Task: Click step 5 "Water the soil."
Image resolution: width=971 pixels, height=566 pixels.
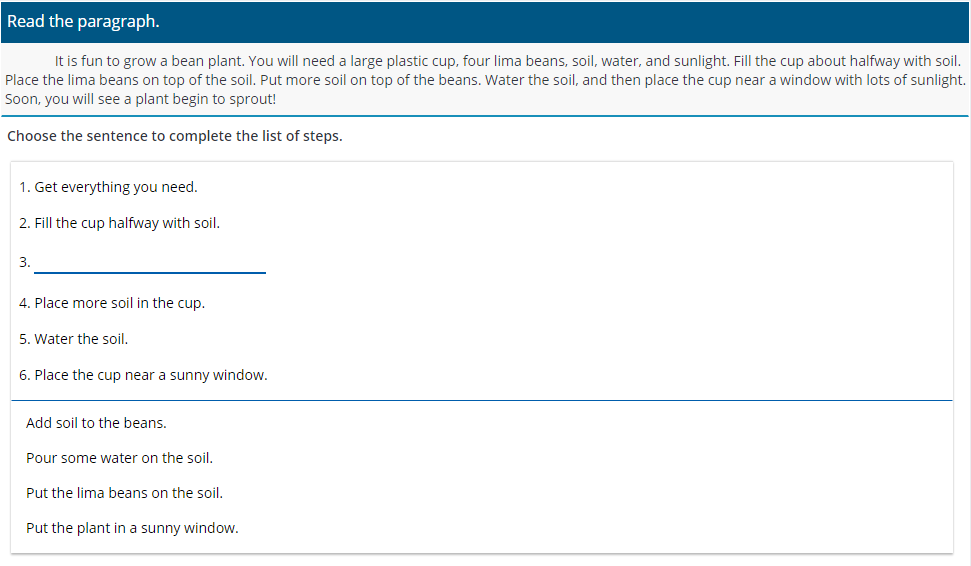Action: [x=73, y=339]
